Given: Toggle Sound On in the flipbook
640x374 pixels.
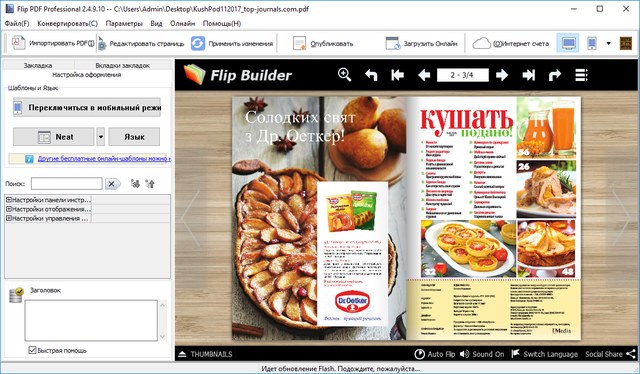Looking at the screenshot, I should [x=482, y=354].
